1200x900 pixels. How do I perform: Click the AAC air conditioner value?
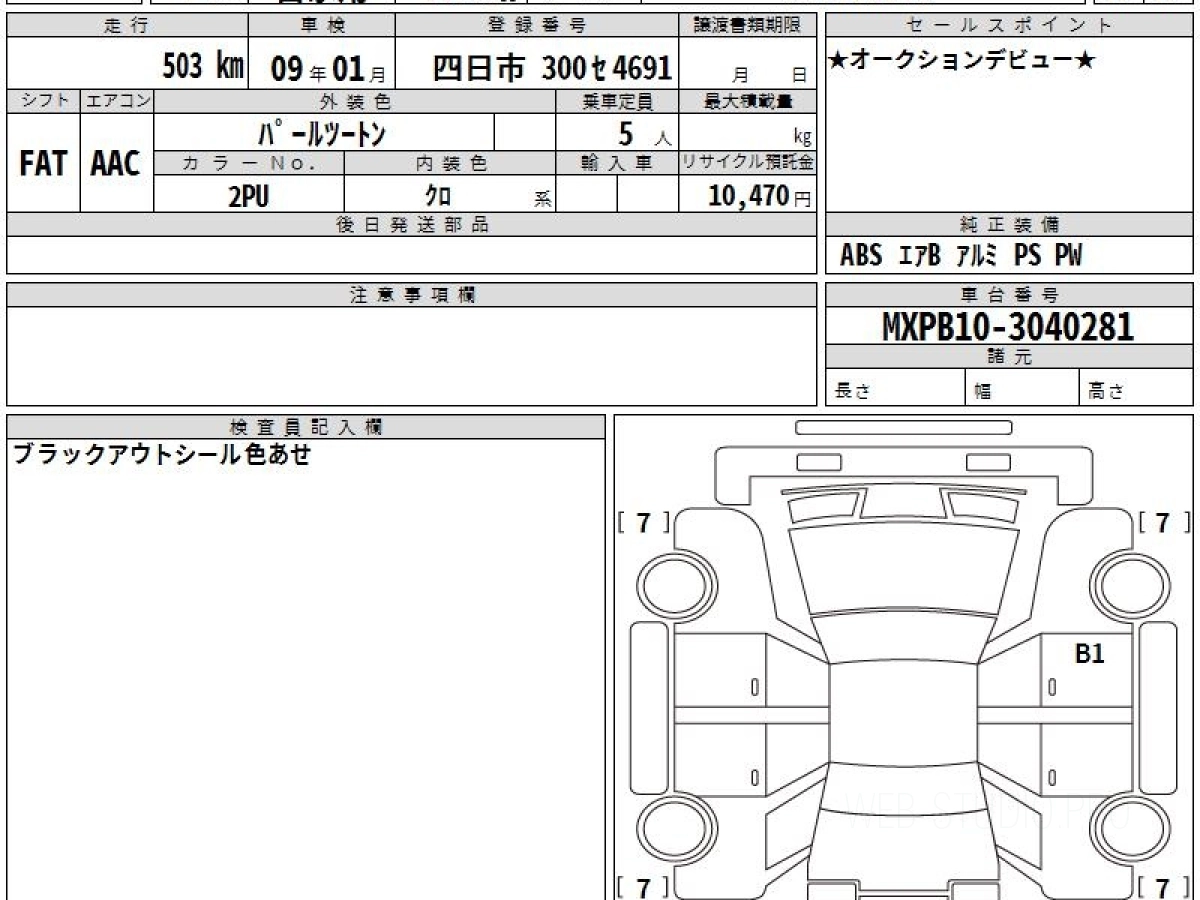tap(116, 164)
